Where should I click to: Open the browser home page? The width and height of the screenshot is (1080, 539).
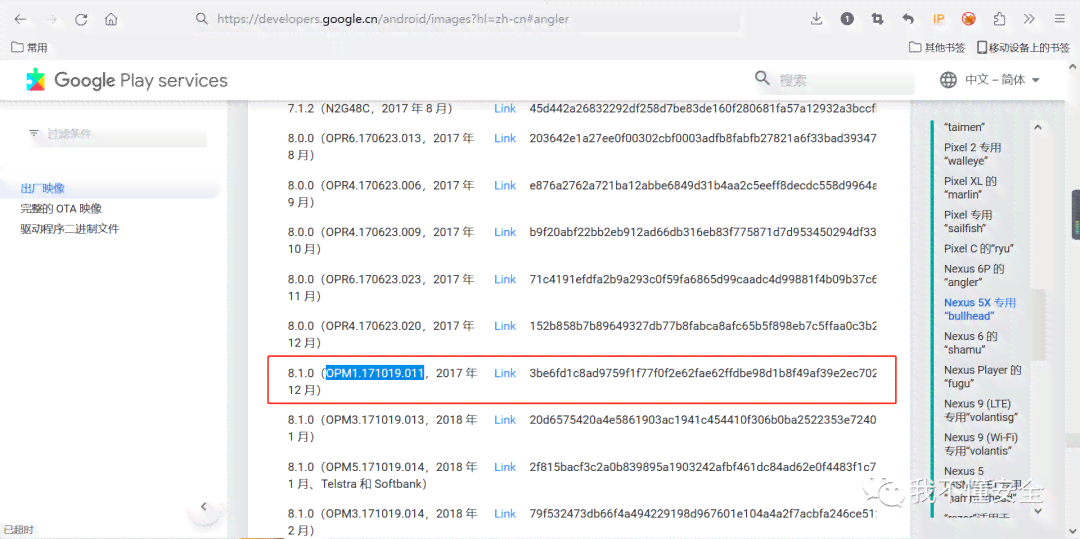(x=111, y=19)
